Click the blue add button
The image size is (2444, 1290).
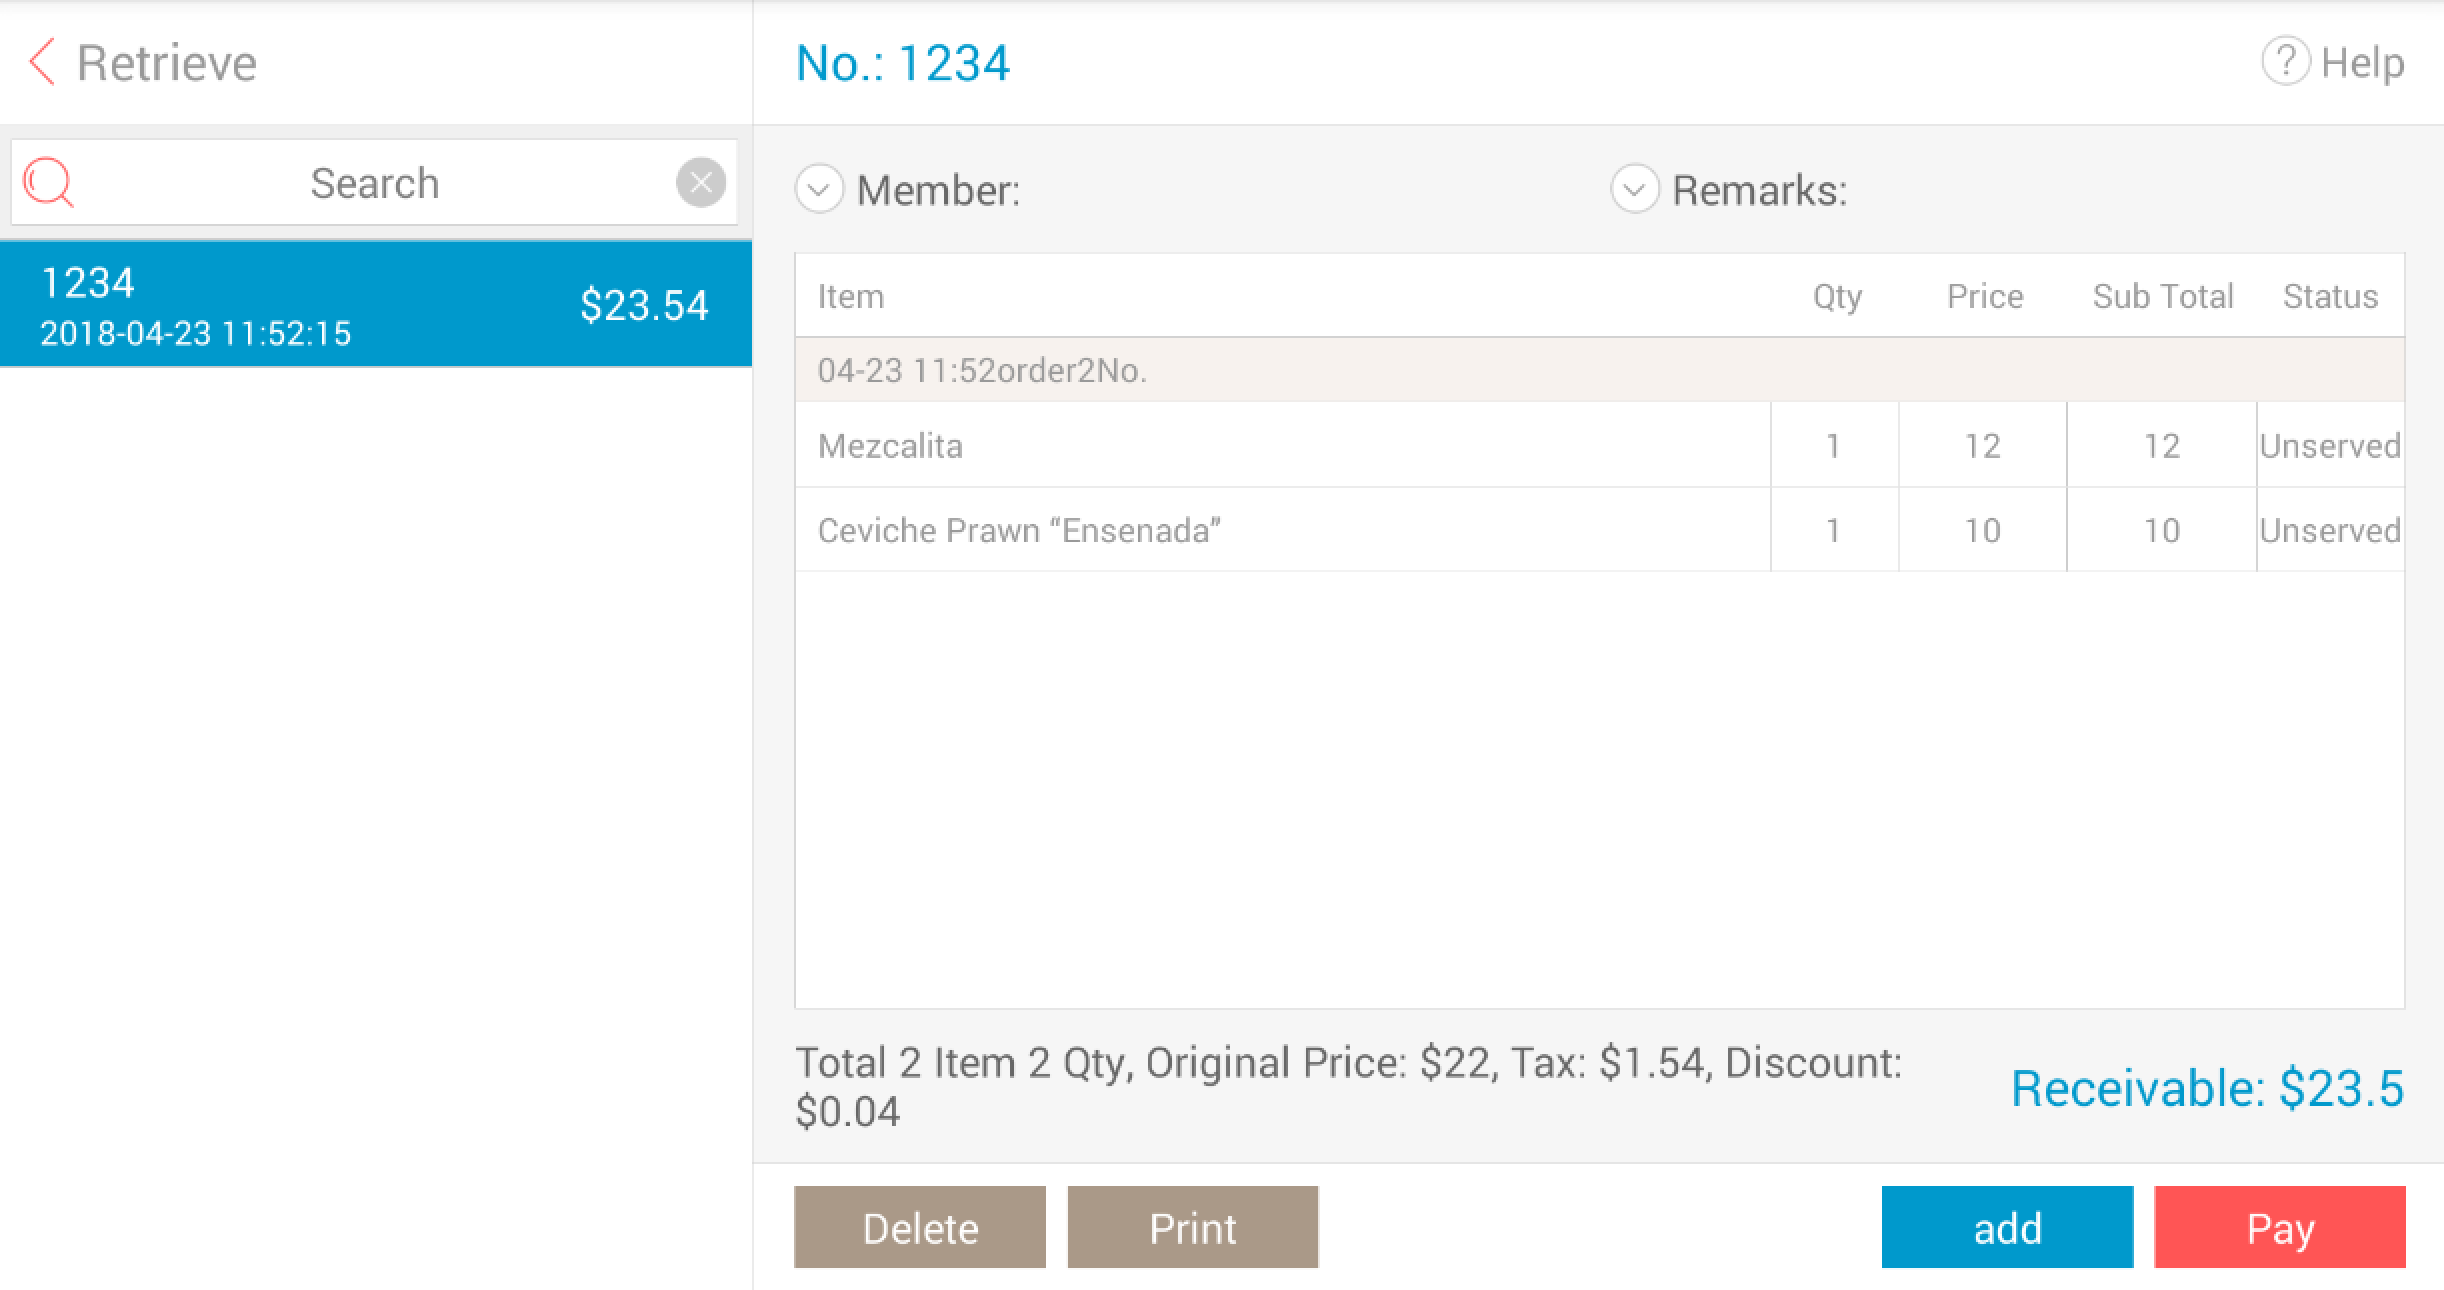[2006, 1227]
